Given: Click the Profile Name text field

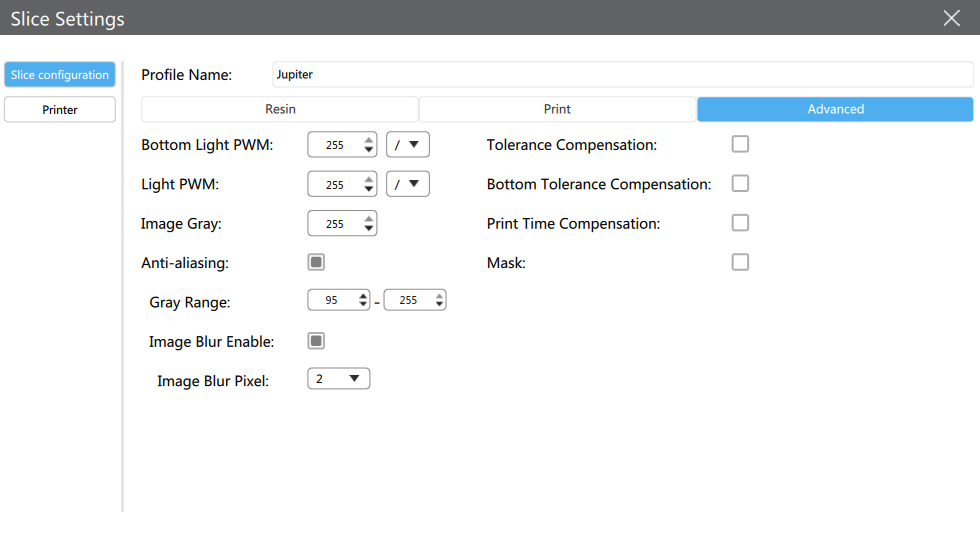Looking at the screenshot, I should pos(622,74).
